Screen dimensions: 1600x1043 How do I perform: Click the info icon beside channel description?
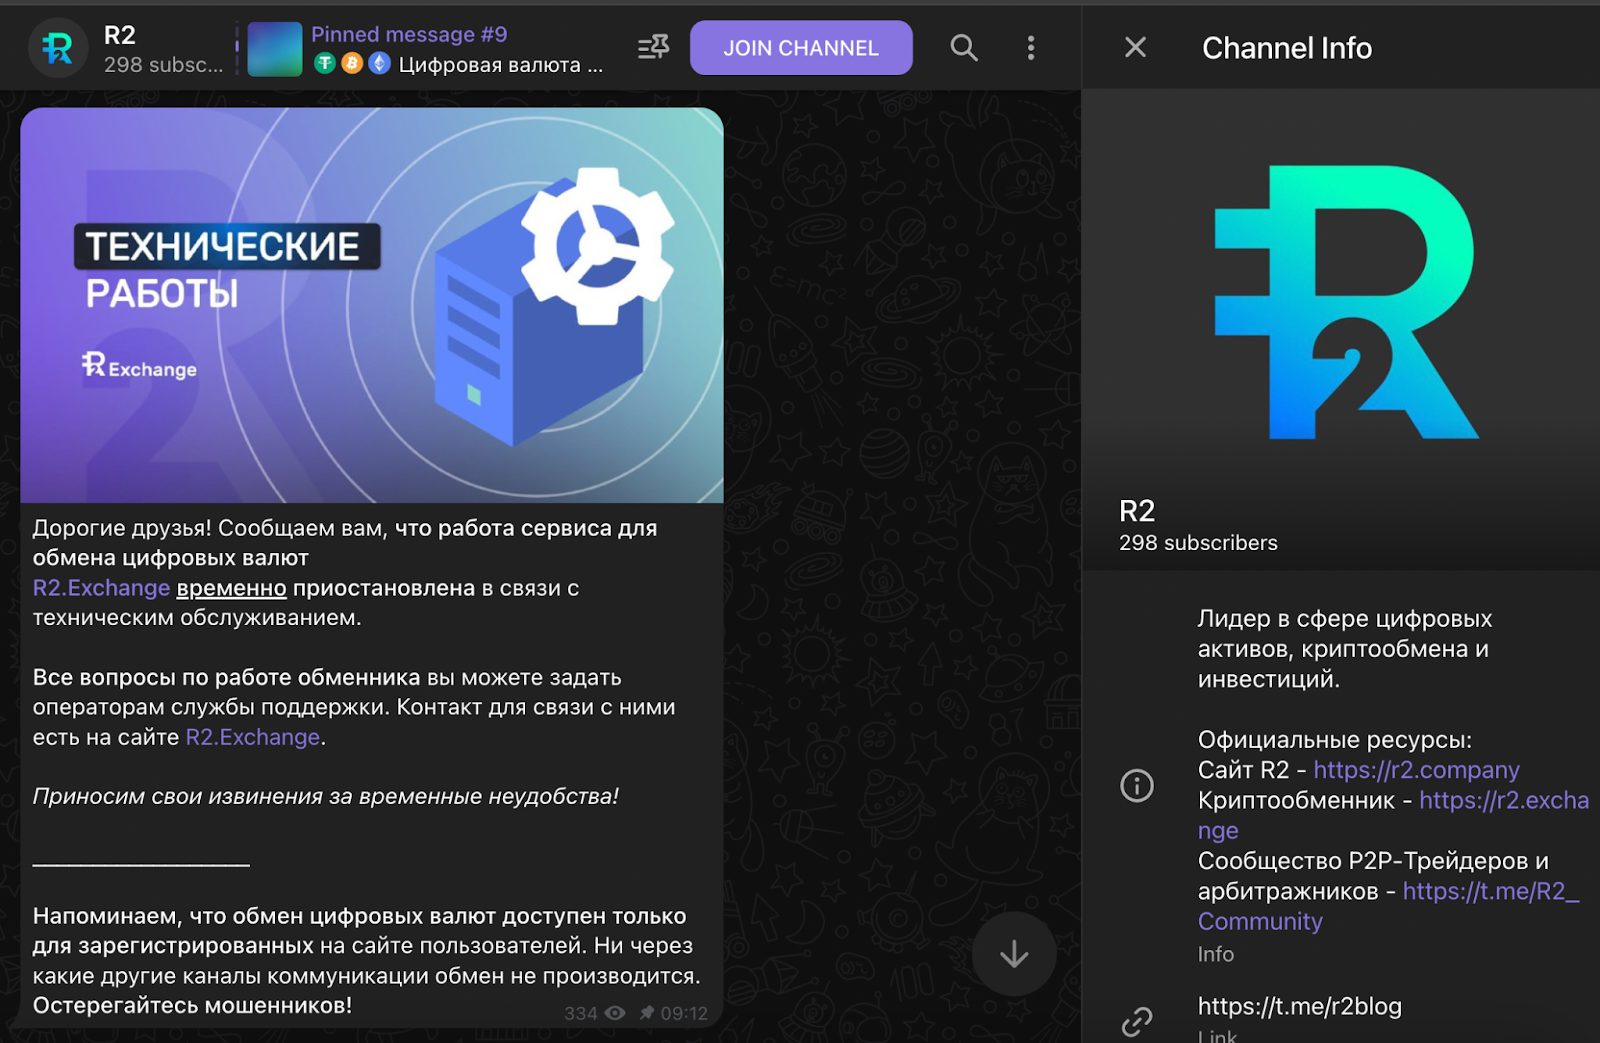coord(1137,785)
